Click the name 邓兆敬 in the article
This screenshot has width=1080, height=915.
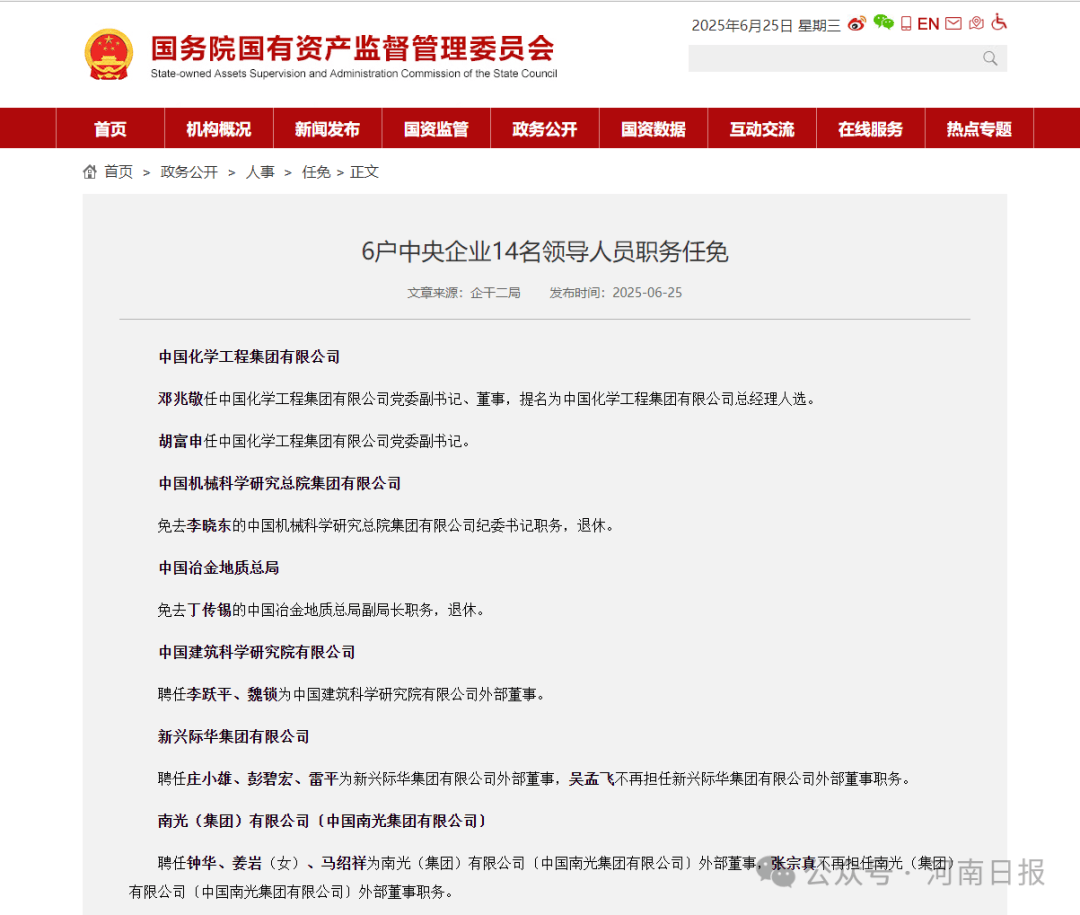180,399
